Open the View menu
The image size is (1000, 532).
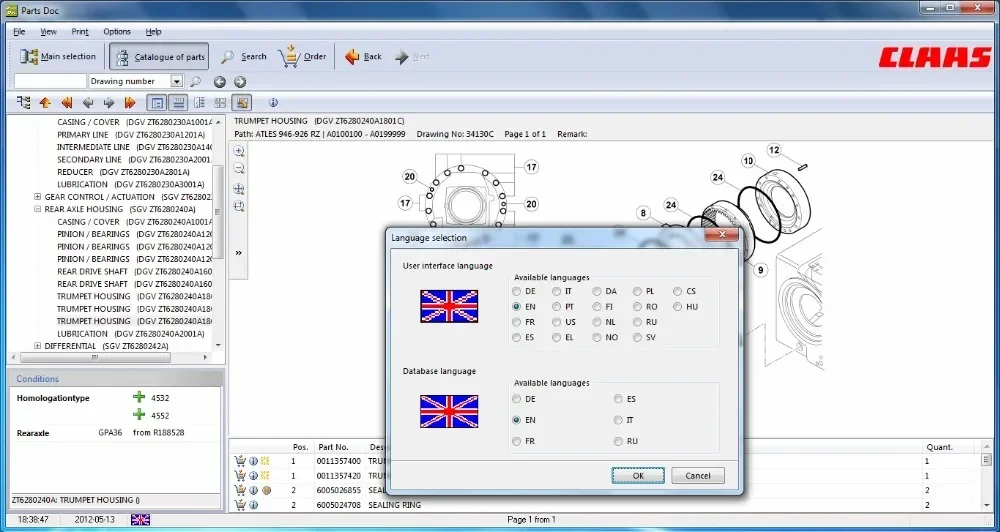coord(48,32)
